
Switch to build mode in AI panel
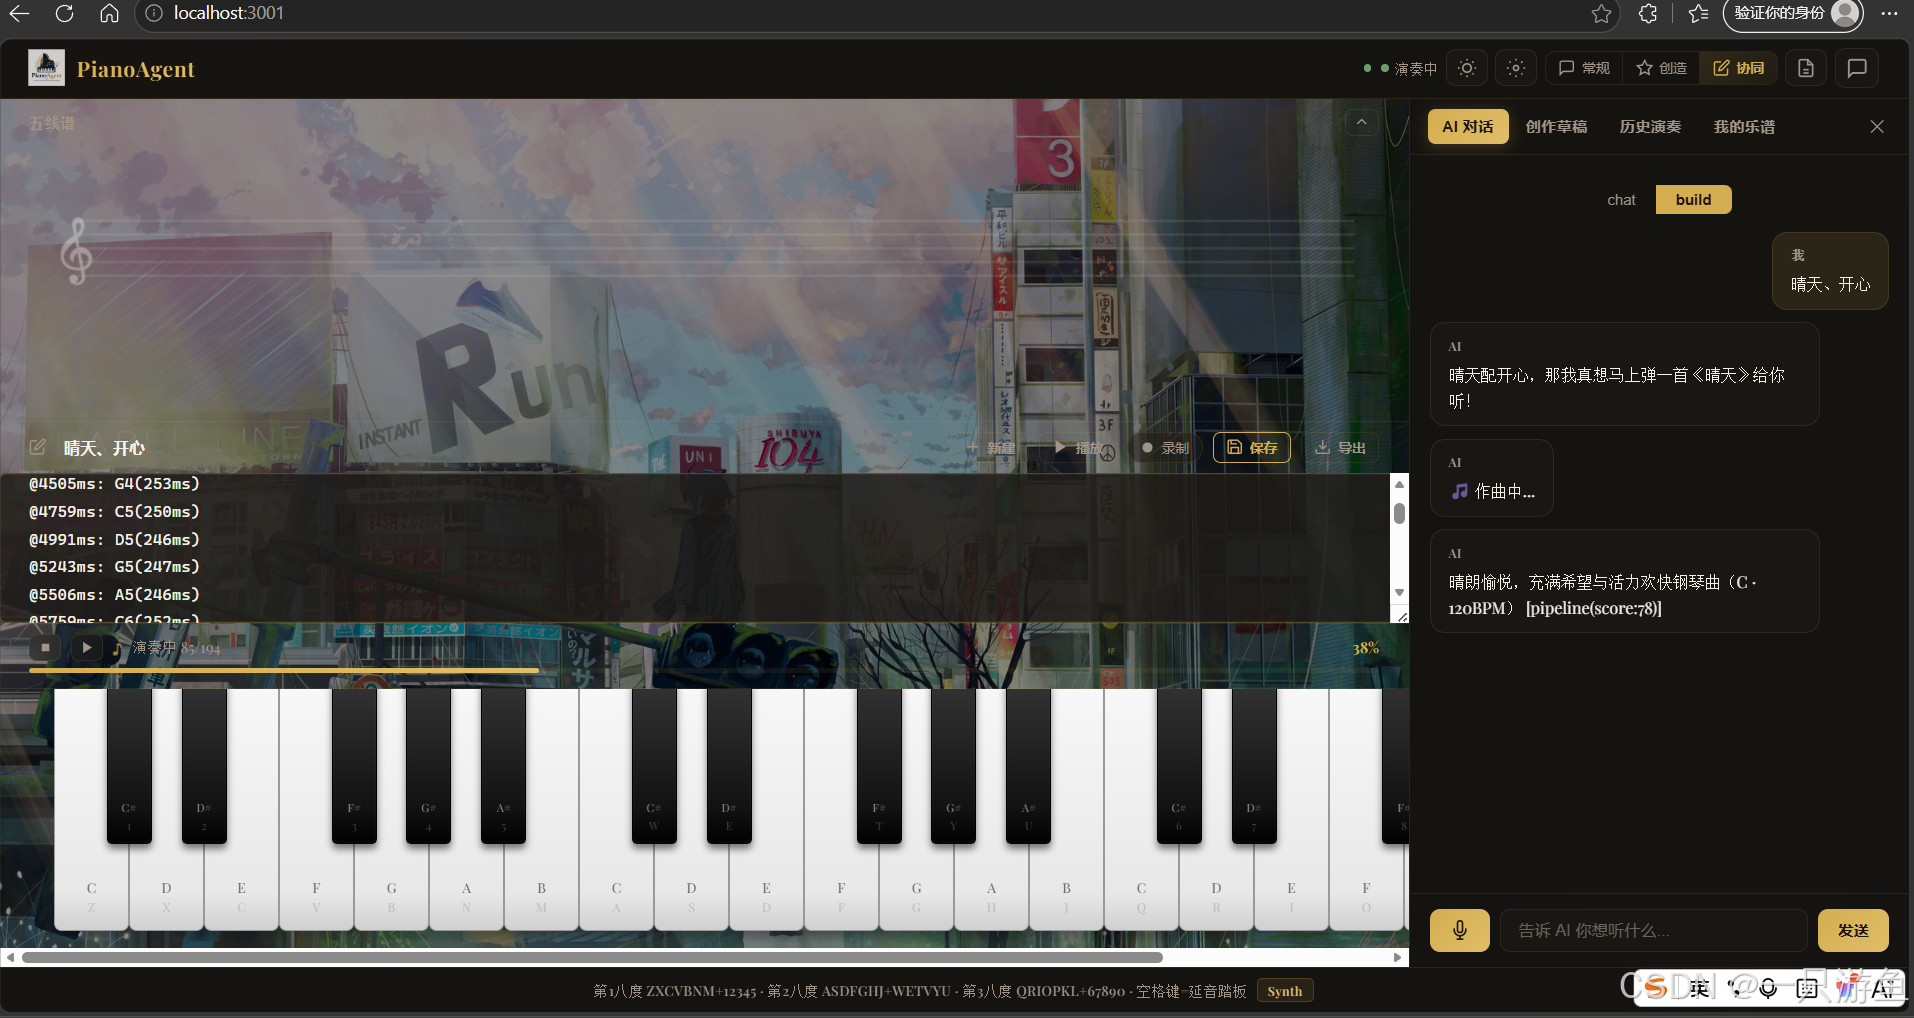pos(1693,200)
